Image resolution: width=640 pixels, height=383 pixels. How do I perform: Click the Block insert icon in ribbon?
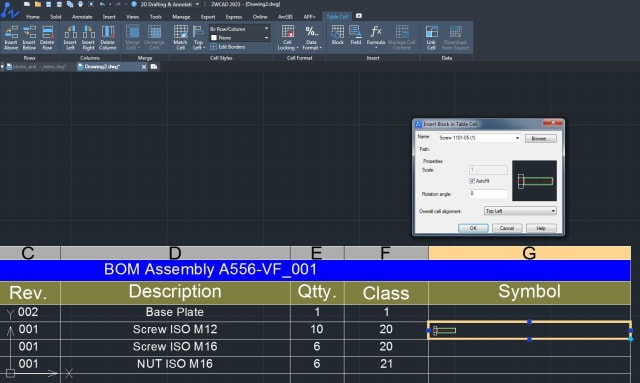point(338,35)
